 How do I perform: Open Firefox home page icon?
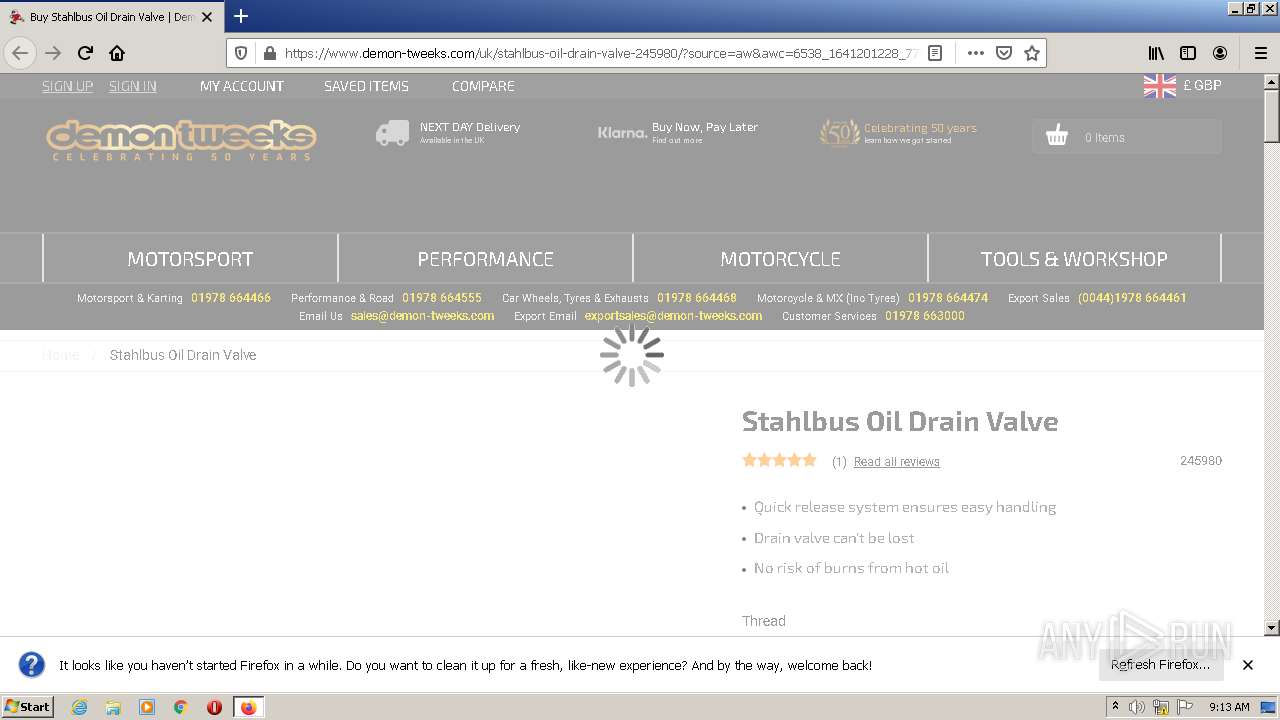coord(117,53)
